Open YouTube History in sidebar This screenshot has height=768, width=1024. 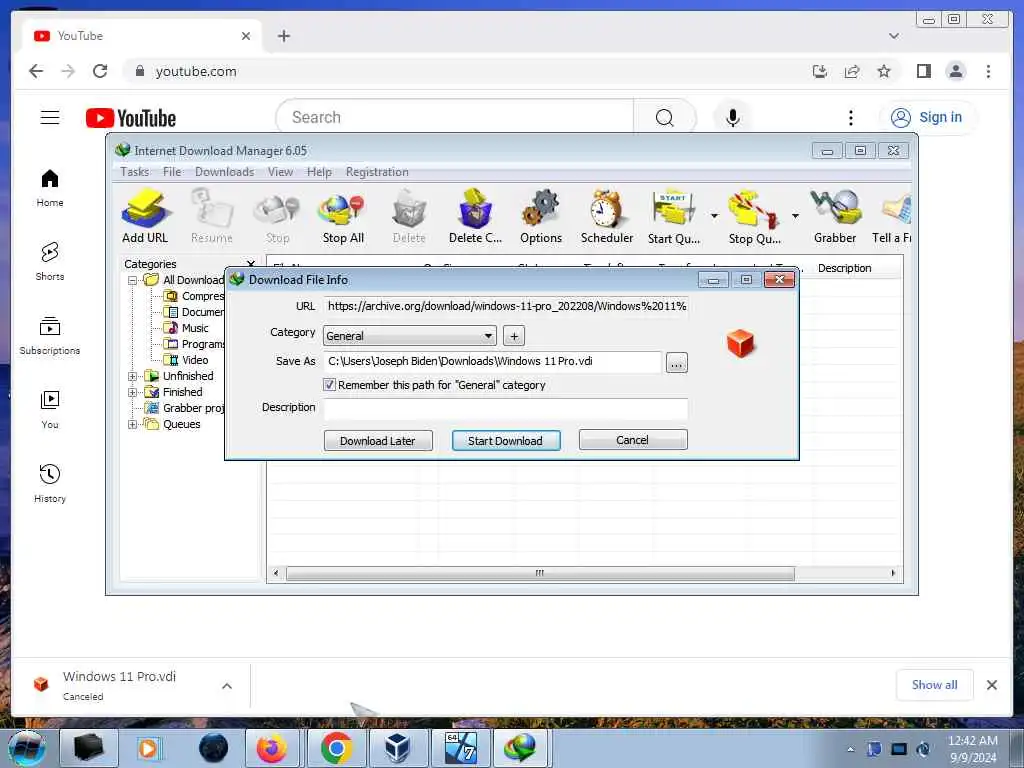50,483
